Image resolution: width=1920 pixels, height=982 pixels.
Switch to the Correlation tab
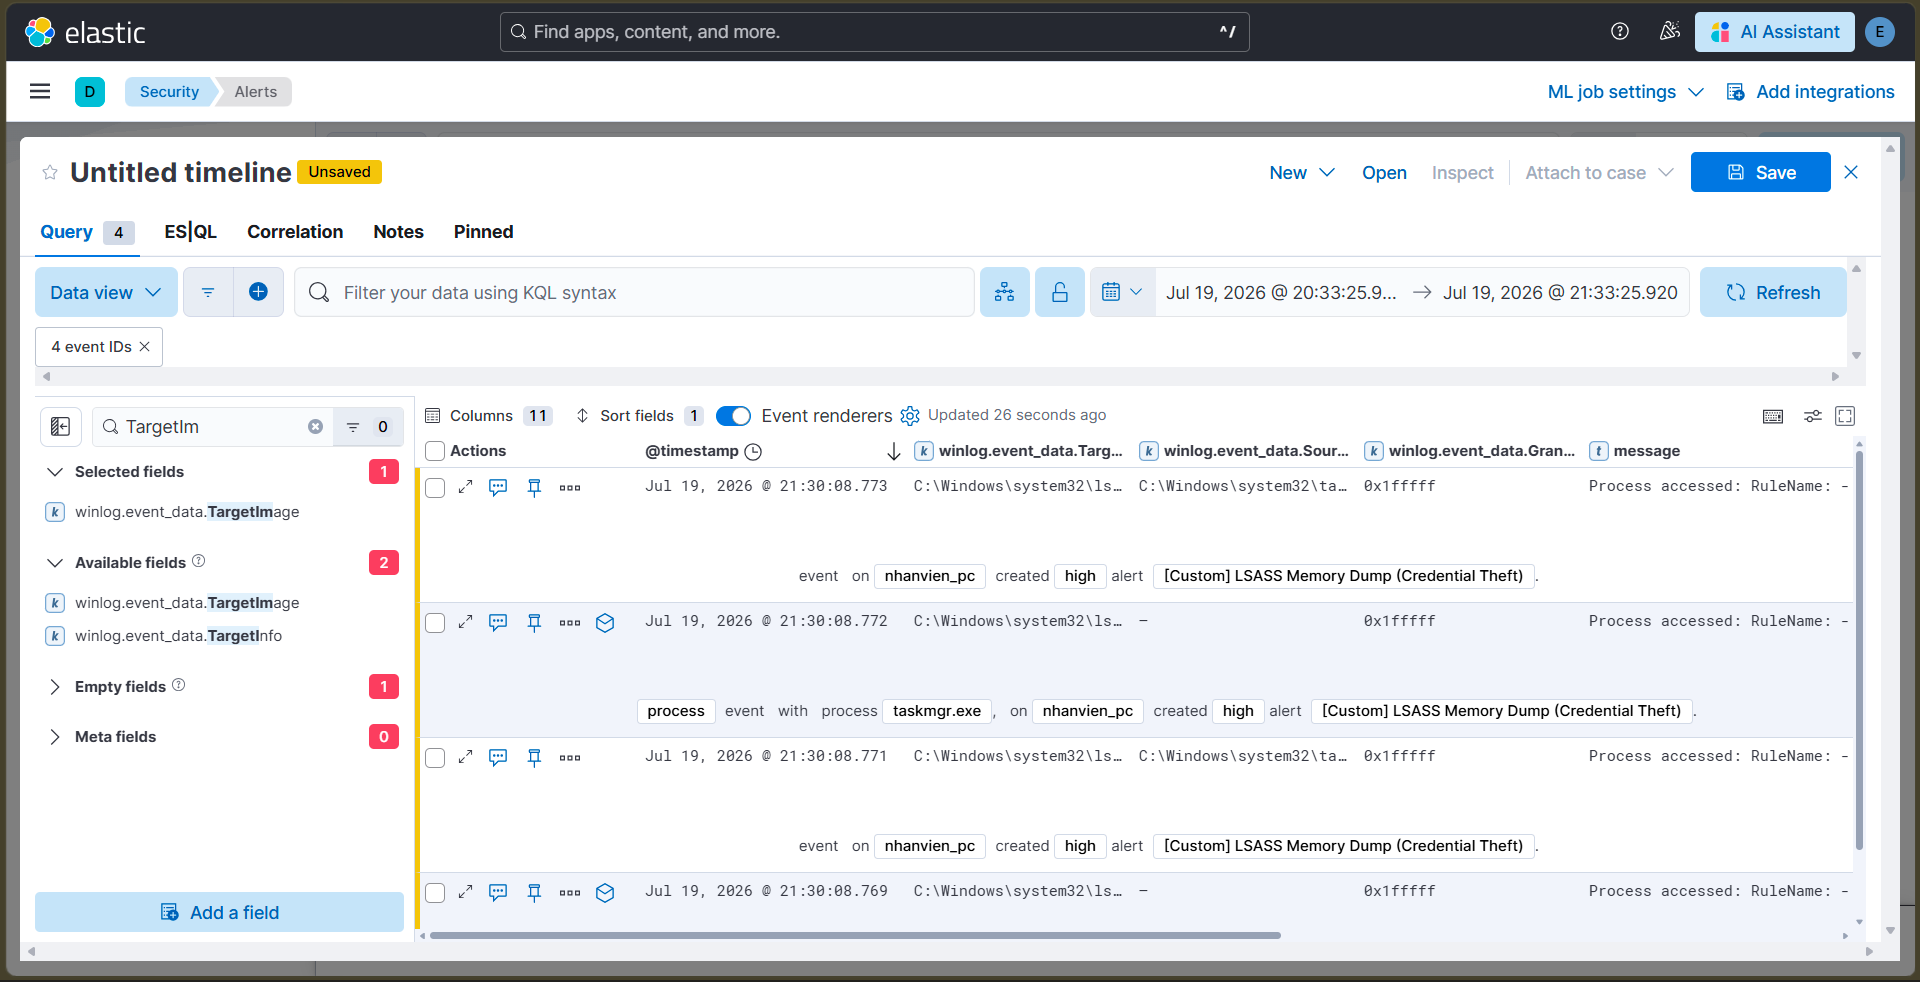295,232
